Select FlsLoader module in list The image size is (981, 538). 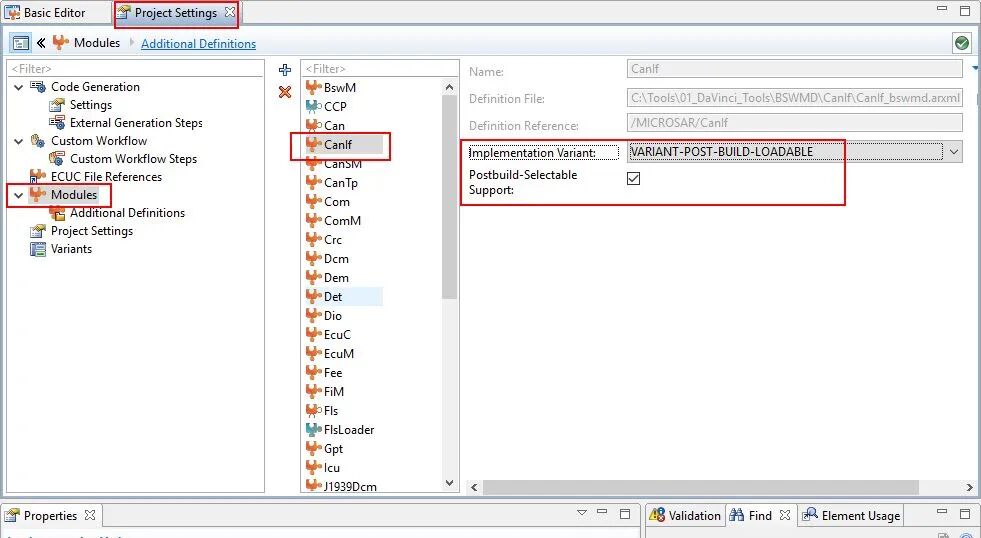[x=349, y=430]
